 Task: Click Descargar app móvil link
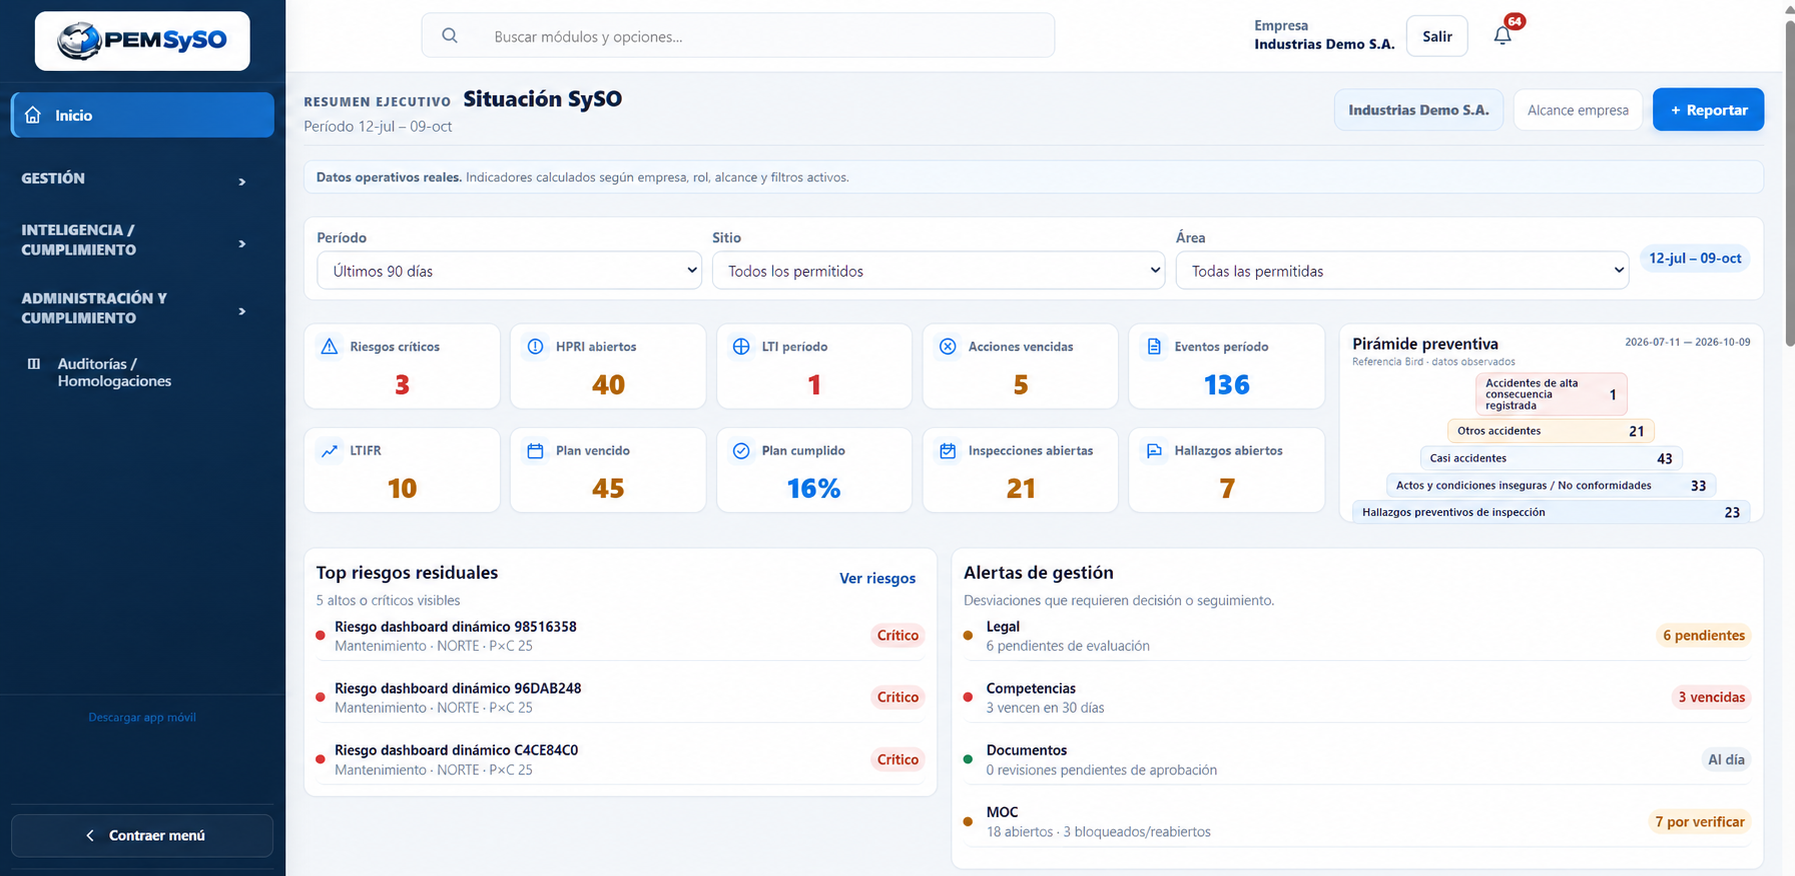(x=142, y=717)
